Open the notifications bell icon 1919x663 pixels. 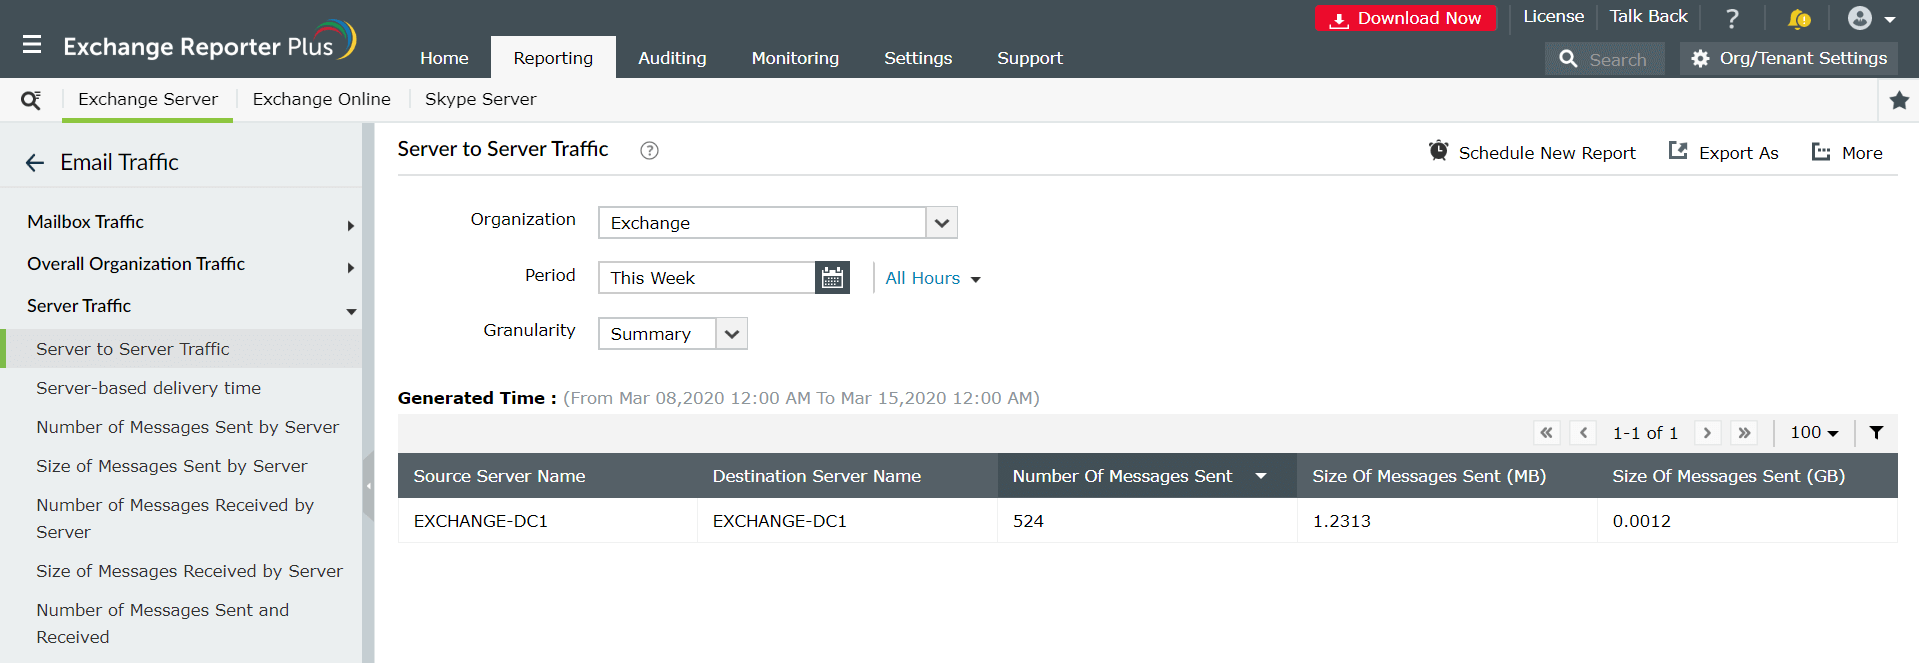point(1798,18)
